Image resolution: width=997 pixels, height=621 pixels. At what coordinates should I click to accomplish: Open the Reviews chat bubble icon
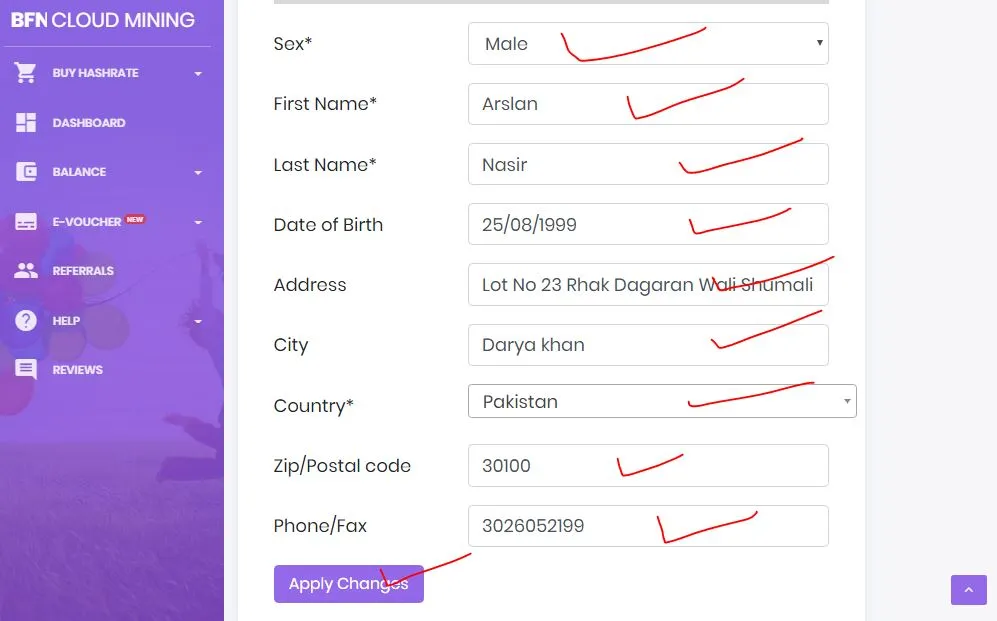click(25, 370)
